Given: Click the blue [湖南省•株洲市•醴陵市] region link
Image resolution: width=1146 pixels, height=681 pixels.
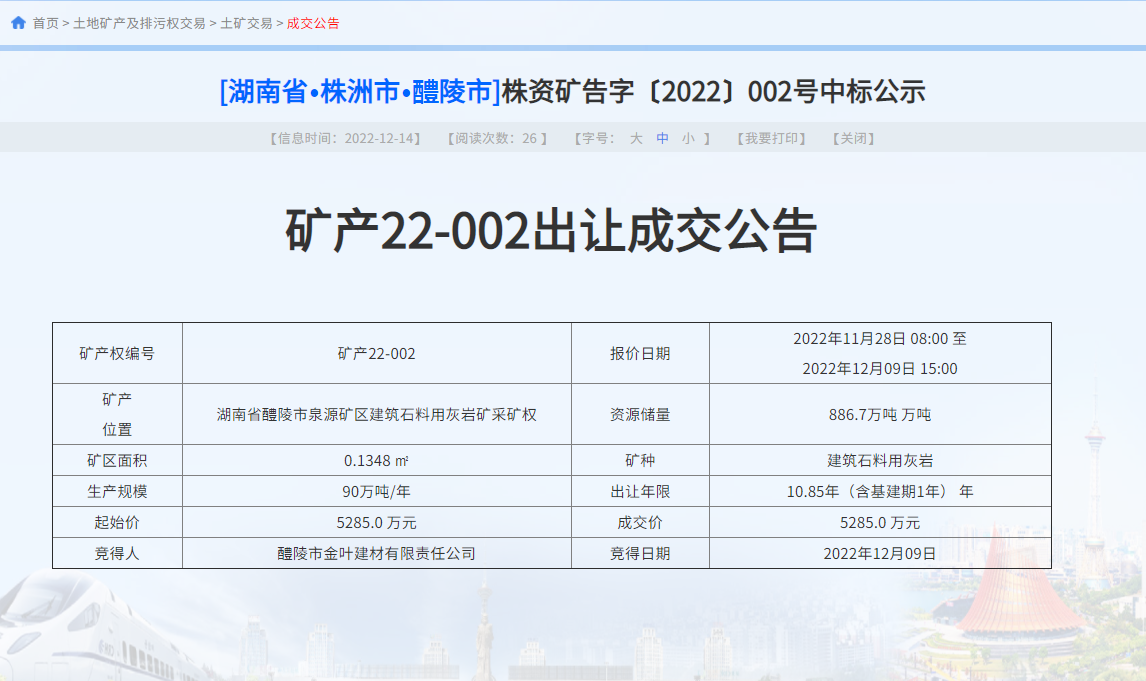Looking at the screenshot, I should (x=360, y=92).
